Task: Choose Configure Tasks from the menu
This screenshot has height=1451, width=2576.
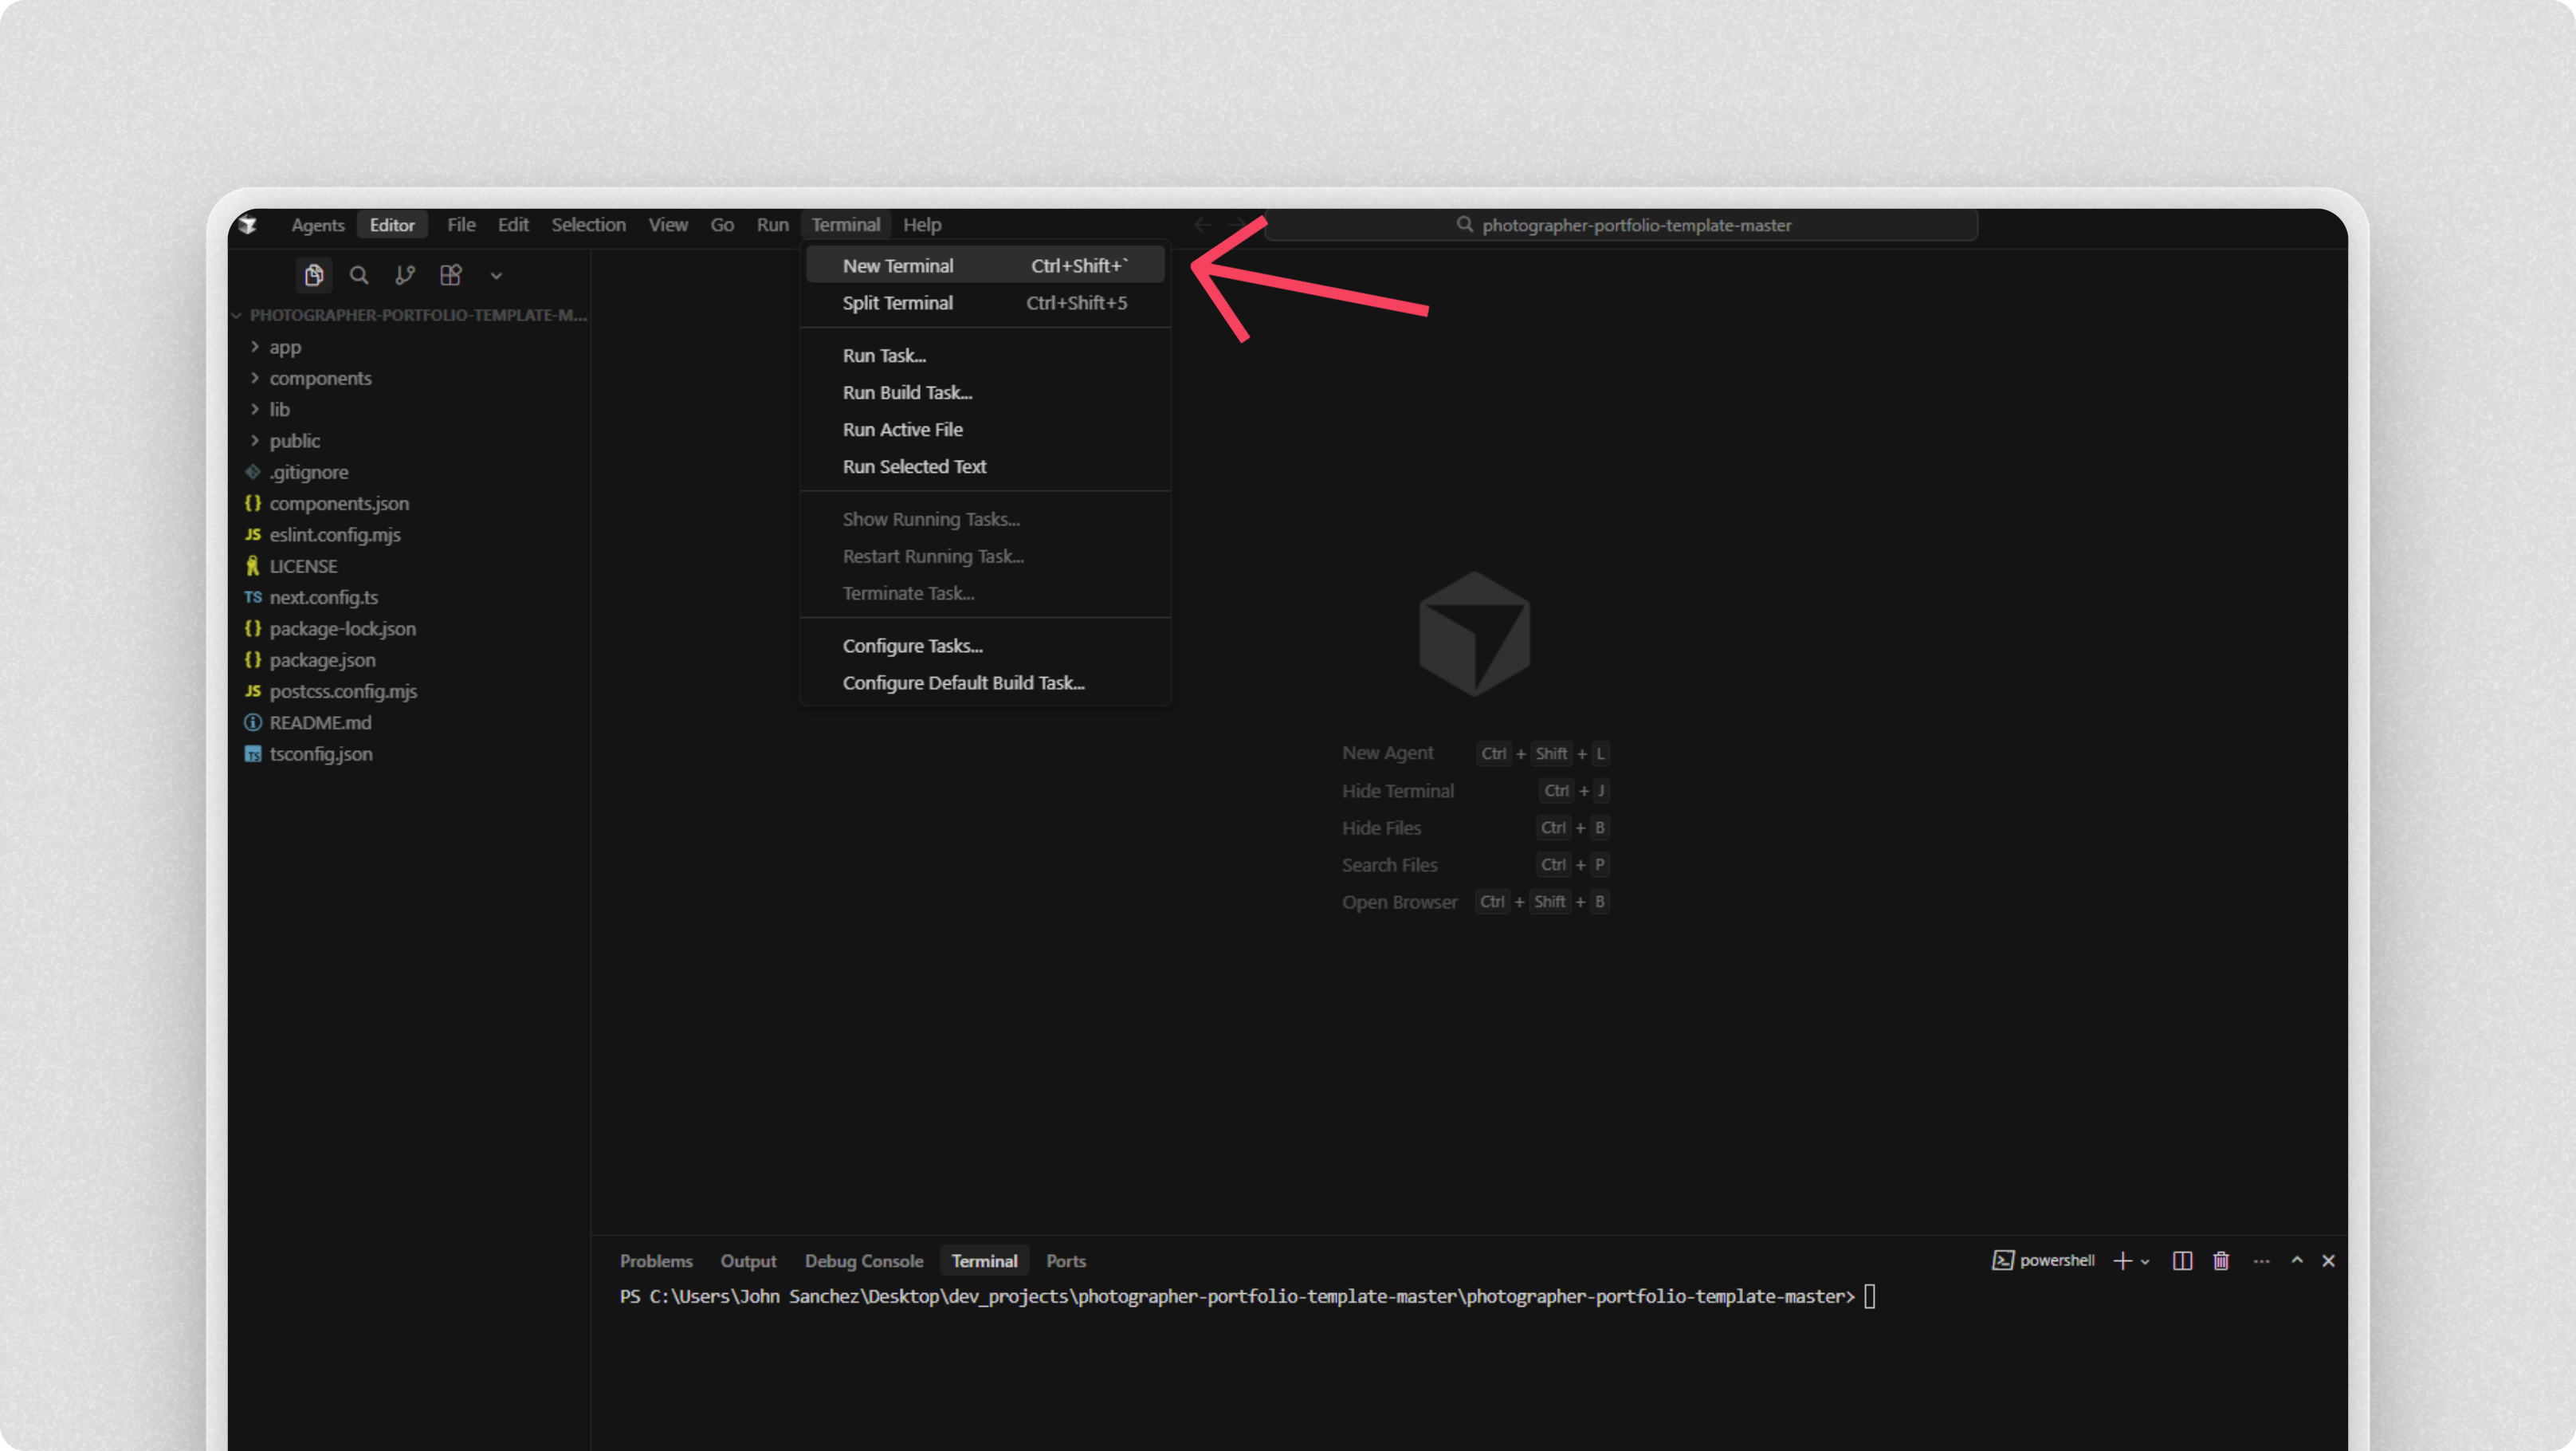Action: (x=913, y=645)
